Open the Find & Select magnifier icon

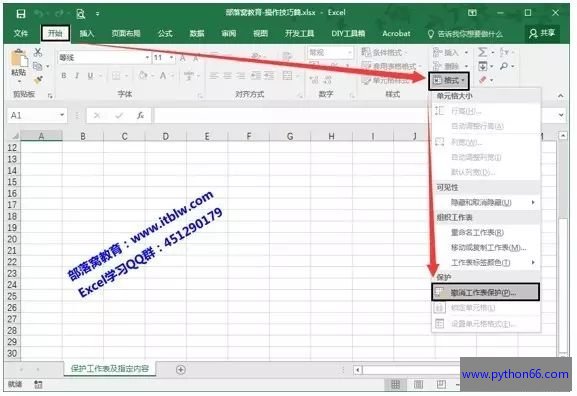[x=504, y=66]
